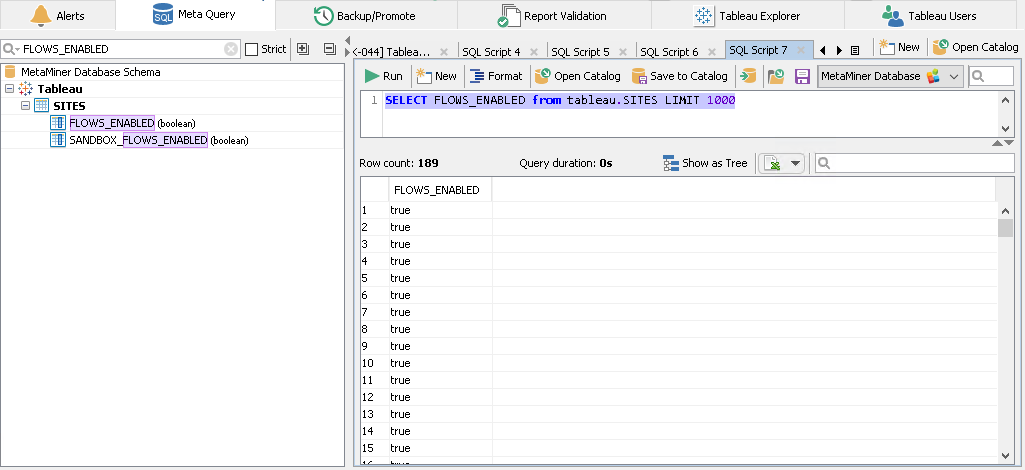Click Open Catalog in the script toolbar
Viewport: 1025px width, 470px height.
coord(577,76)
